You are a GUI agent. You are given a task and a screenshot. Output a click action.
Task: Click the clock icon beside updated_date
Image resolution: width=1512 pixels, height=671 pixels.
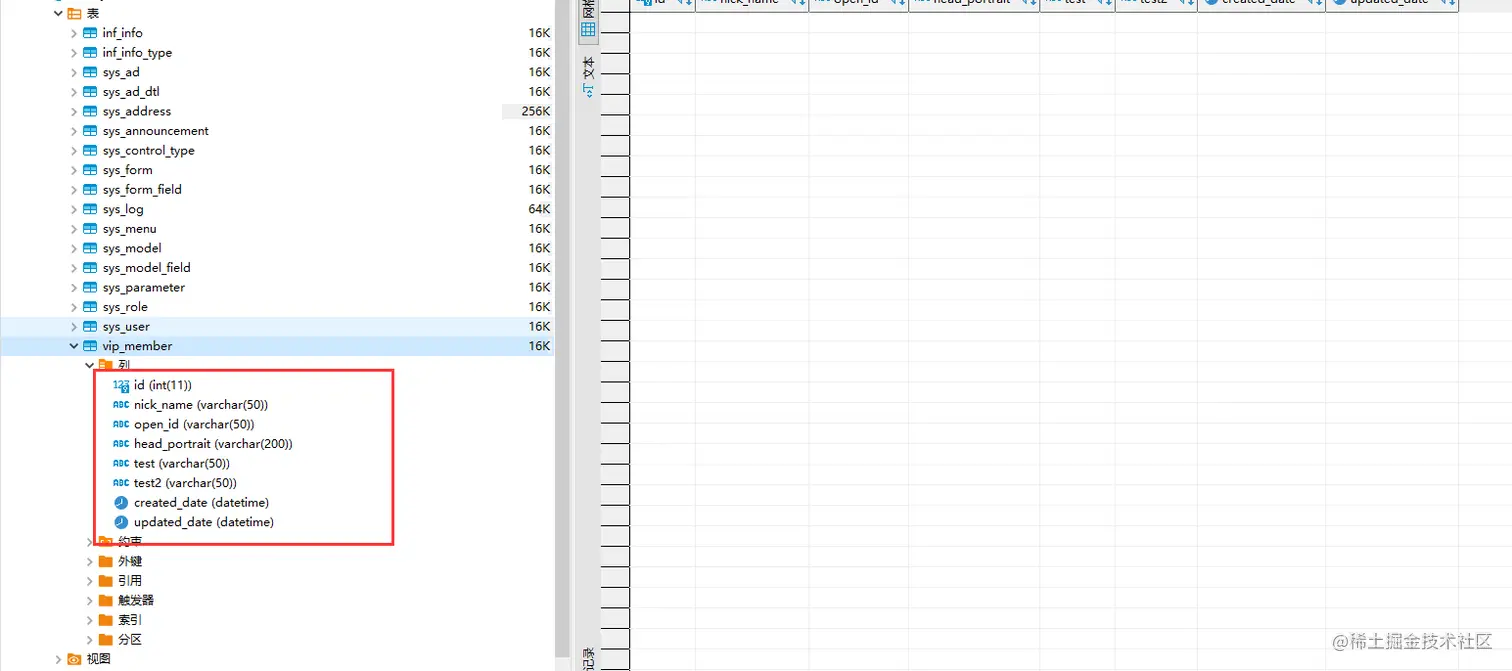[121, 522]
